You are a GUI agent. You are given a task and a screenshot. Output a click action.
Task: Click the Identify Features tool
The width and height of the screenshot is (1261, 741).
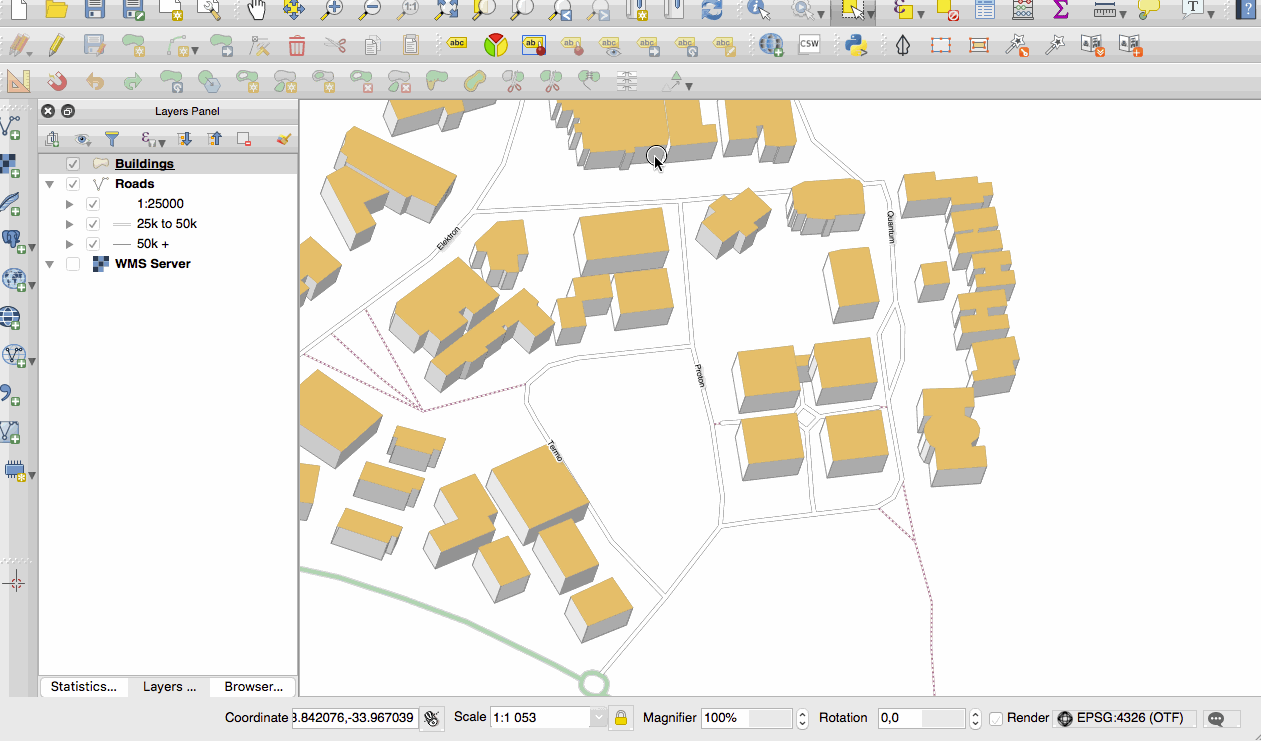[x=759, y=10]
